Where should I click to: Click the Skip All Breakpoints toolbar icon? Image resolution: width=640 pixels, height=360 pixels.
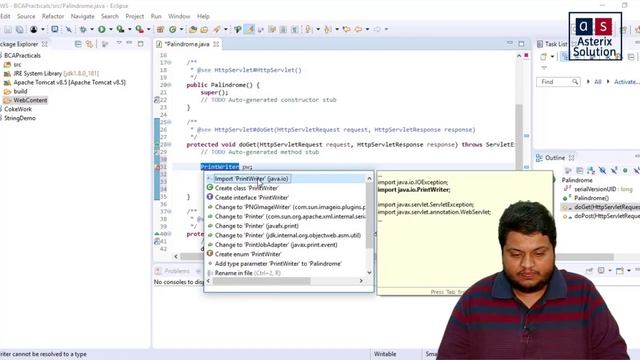(69, 29)
